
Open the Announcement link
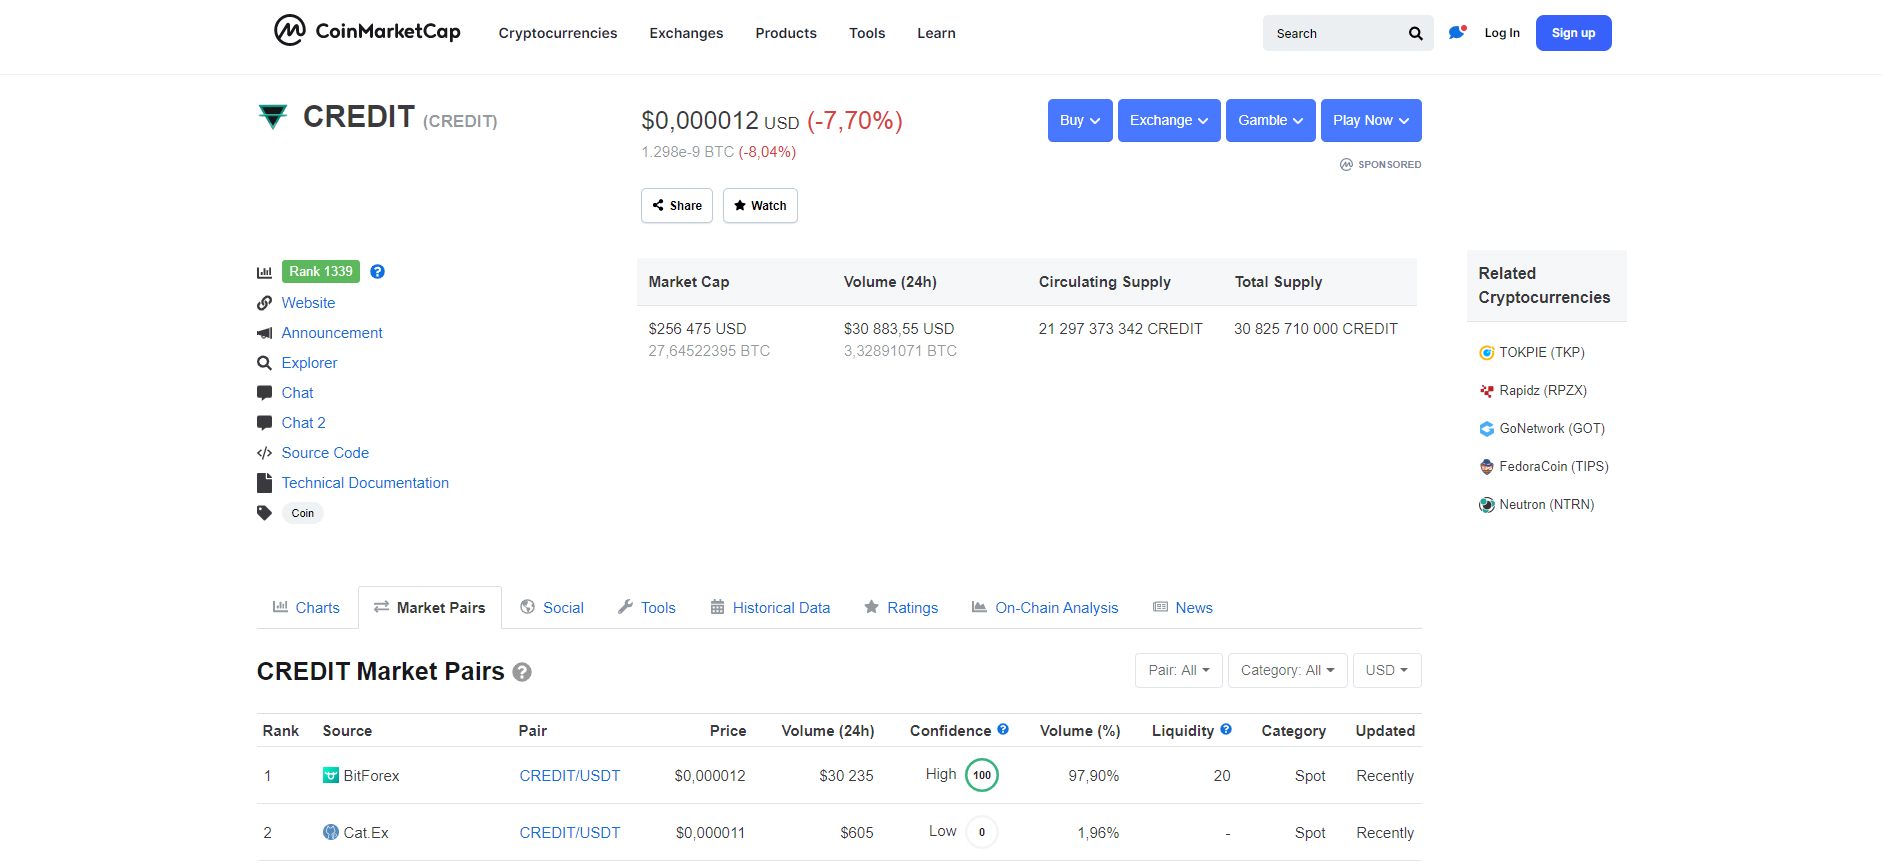[x=332, y=333]
